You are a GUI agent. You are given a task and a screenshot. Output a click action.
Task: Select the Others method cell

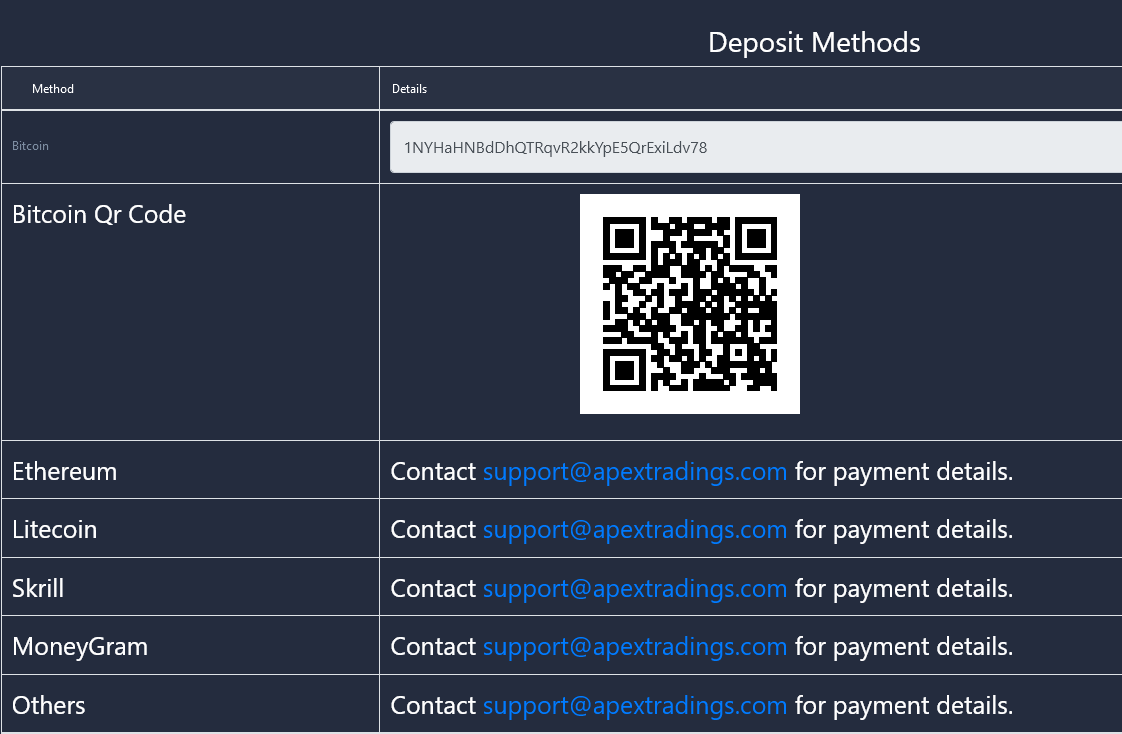190,705
